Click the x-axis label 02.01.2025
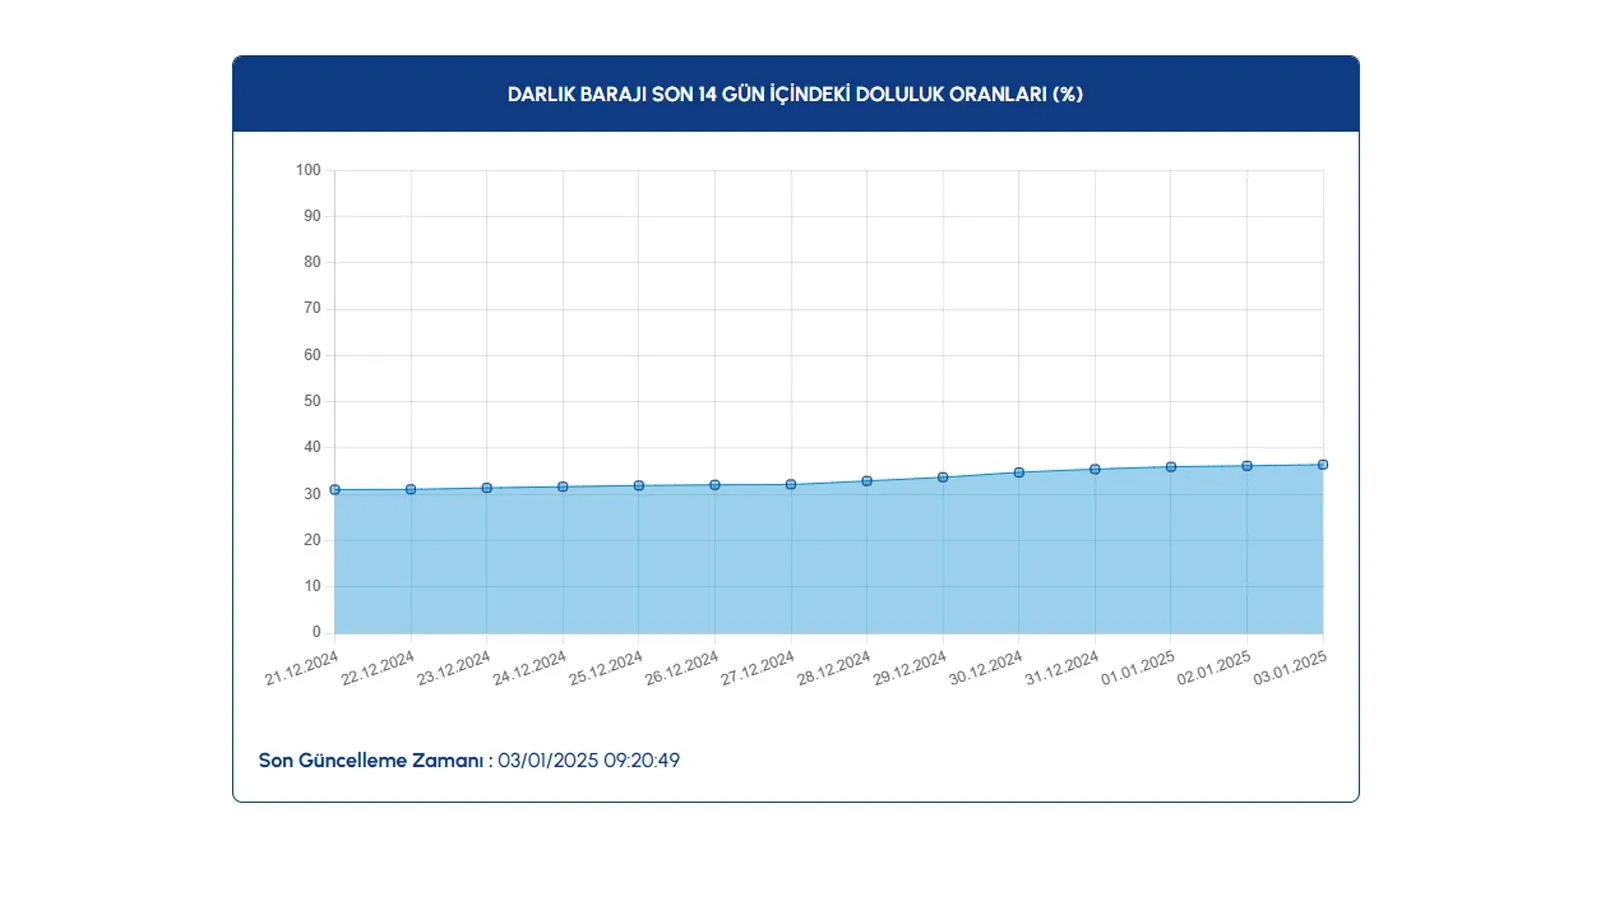The height and width of the screenshot is (900, 1600). coord(1213,668)
